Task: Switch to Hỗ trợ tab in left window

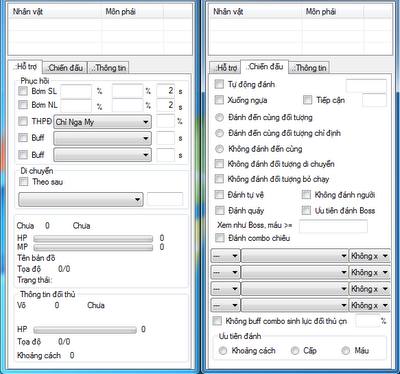Action: tap(25, 67)
